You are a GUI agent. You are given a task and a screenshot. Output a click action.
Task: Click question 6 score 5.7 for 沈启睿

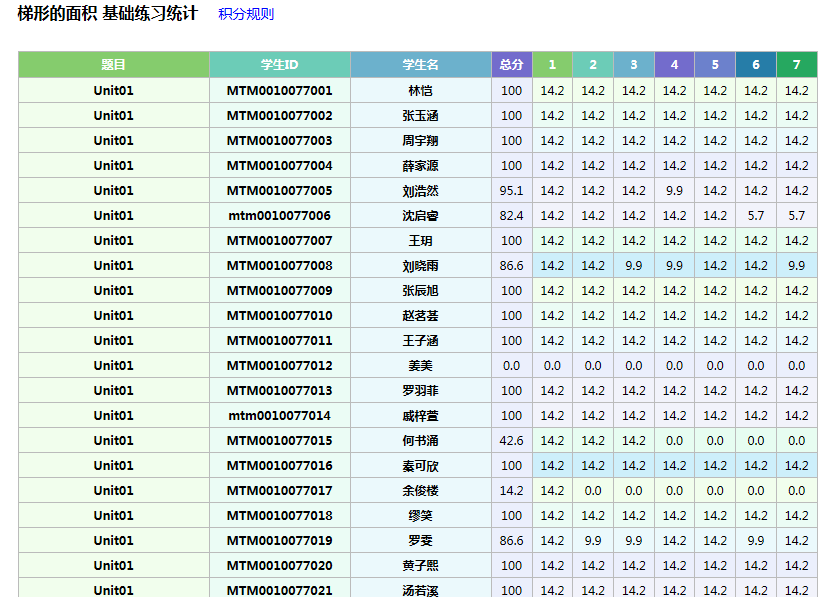point(755,216)
